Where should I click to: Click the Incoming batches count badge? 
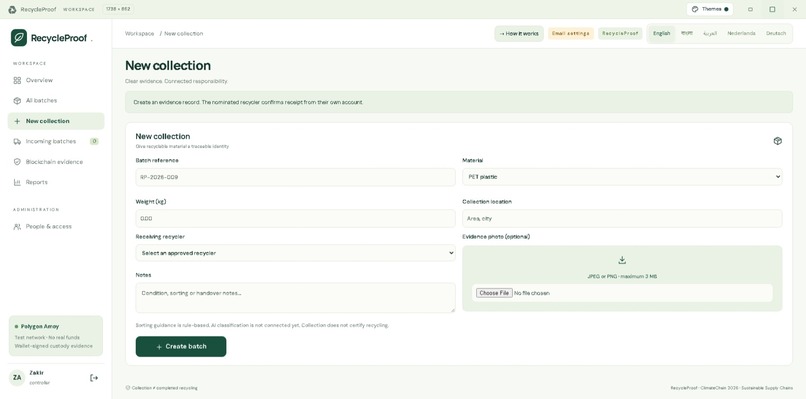[x=94, y=141]
